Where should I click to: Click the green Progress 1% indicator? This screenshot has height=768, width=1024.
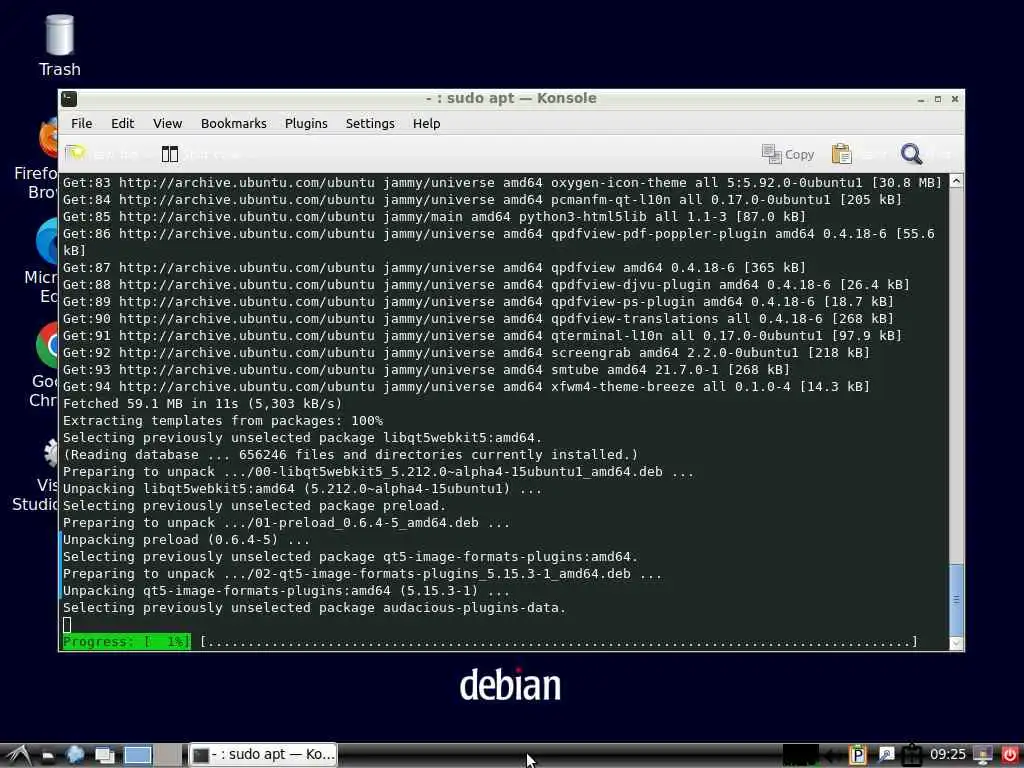click(x=127, y=642)
